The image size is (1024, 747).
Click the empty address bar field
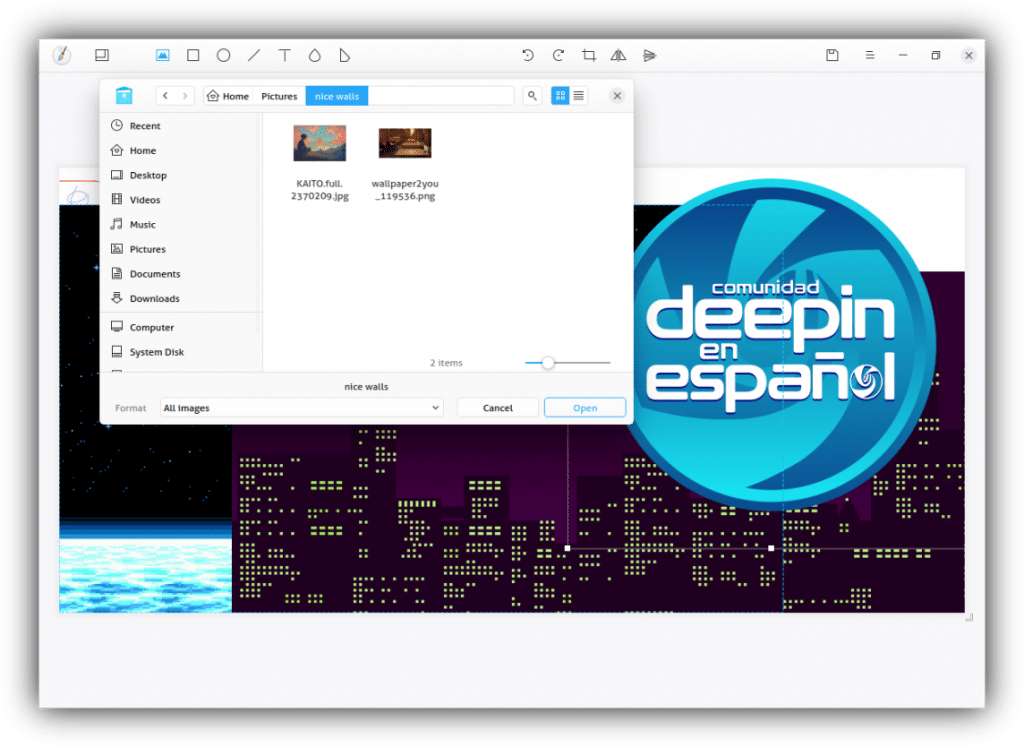click(x=441, y=96)
